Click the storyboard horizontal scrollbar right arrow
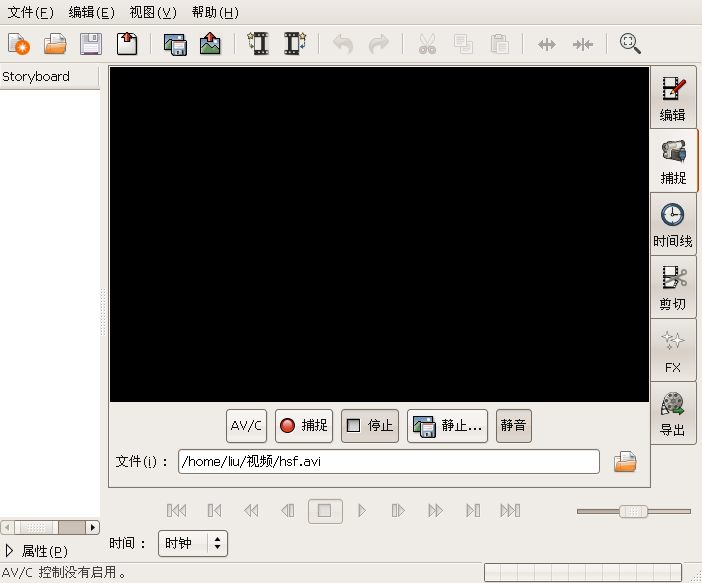 92,527
